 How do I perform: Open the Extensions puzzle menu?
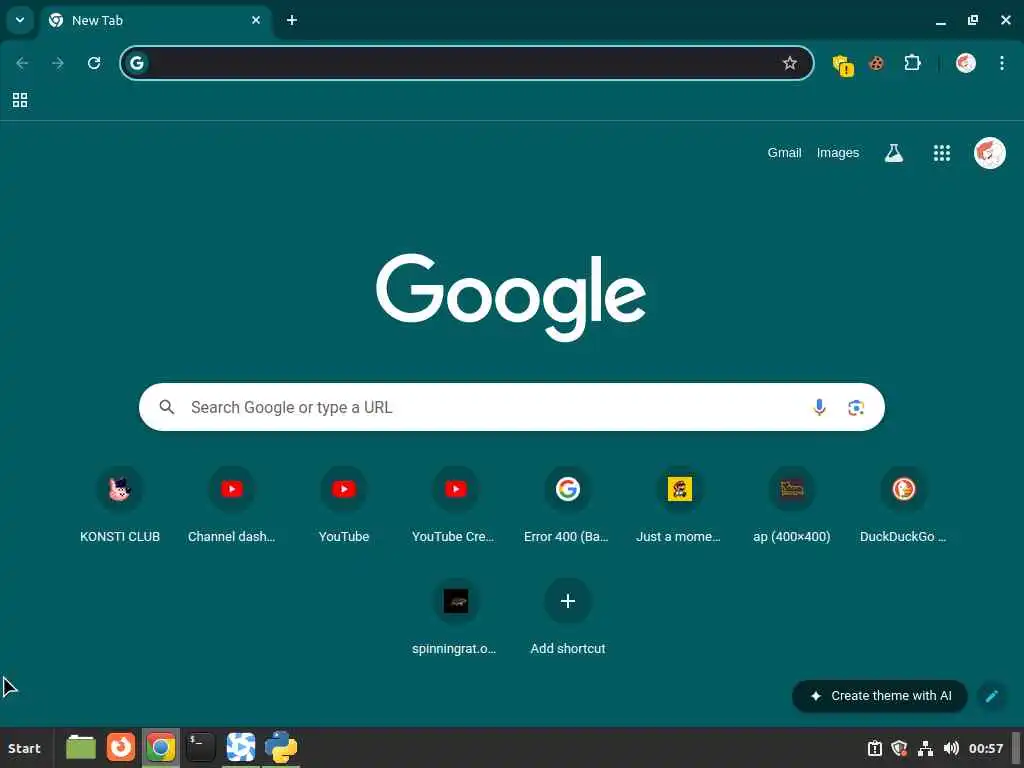[x=912, y=63]
